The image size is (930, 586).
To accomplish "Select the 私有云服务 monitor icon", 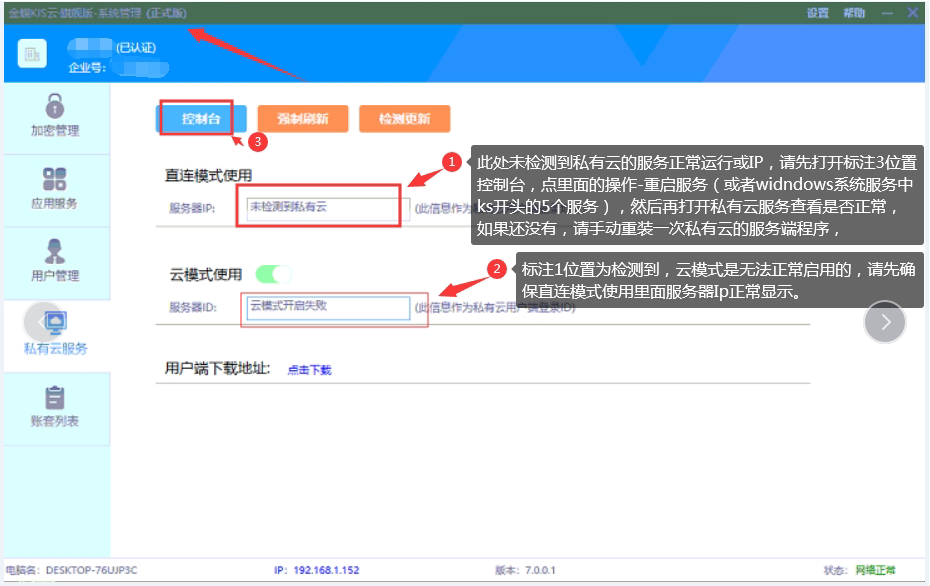I will coord(56,321).
